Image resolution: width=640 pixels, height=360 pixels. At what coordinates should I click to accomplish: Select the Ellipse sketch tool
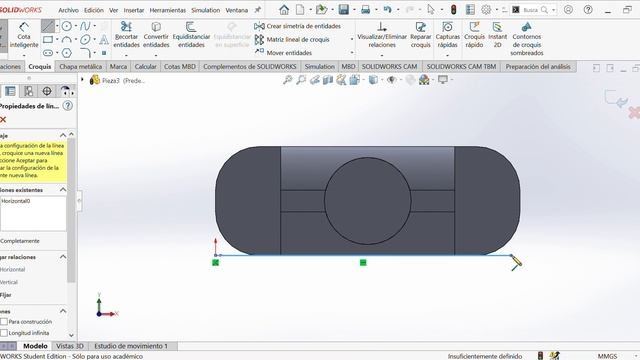(x=85, y=40)
